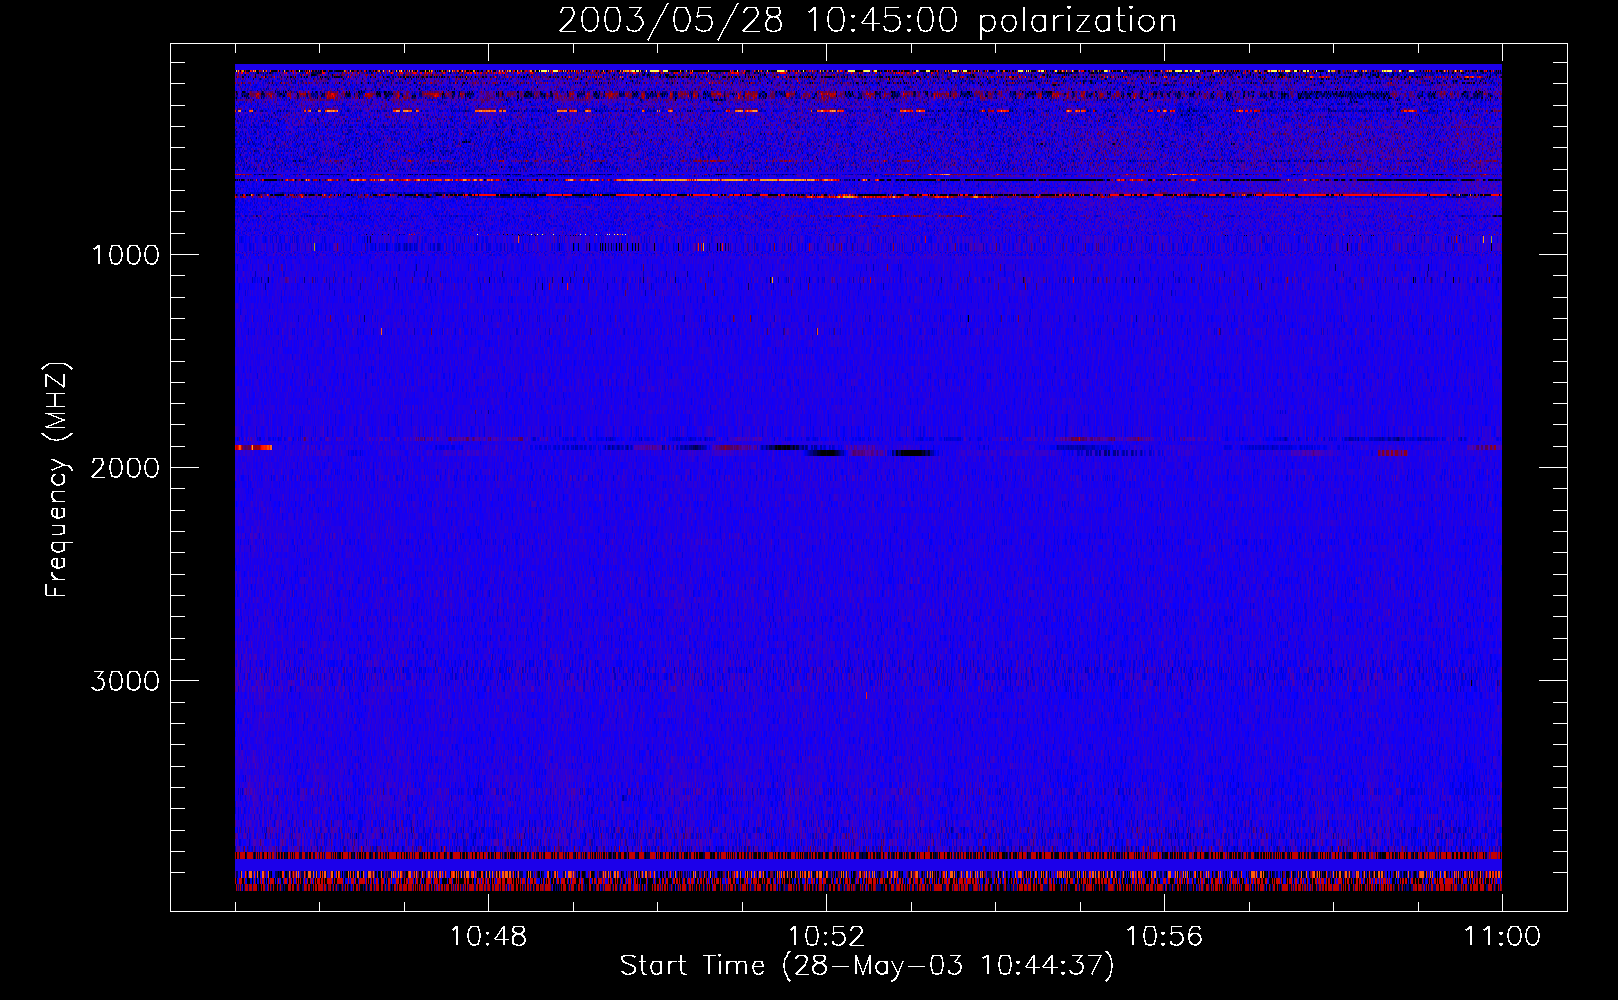
Task: Click the 10:48 time tick label
Action: coord(488,937)
